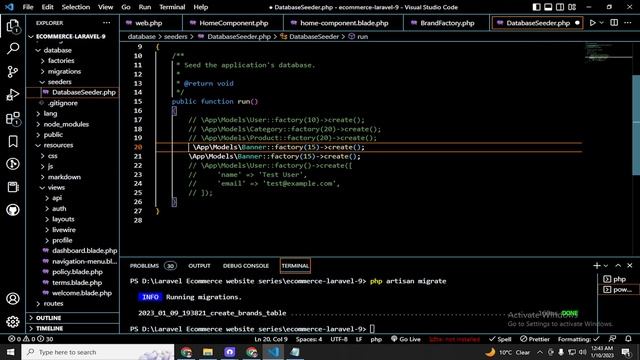Click the Run file play button
640x360 pixels.
pos(593,23)
